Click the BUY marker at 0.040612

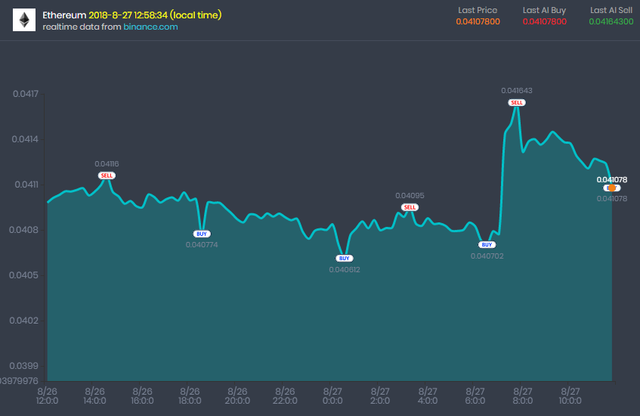(344, 258)
